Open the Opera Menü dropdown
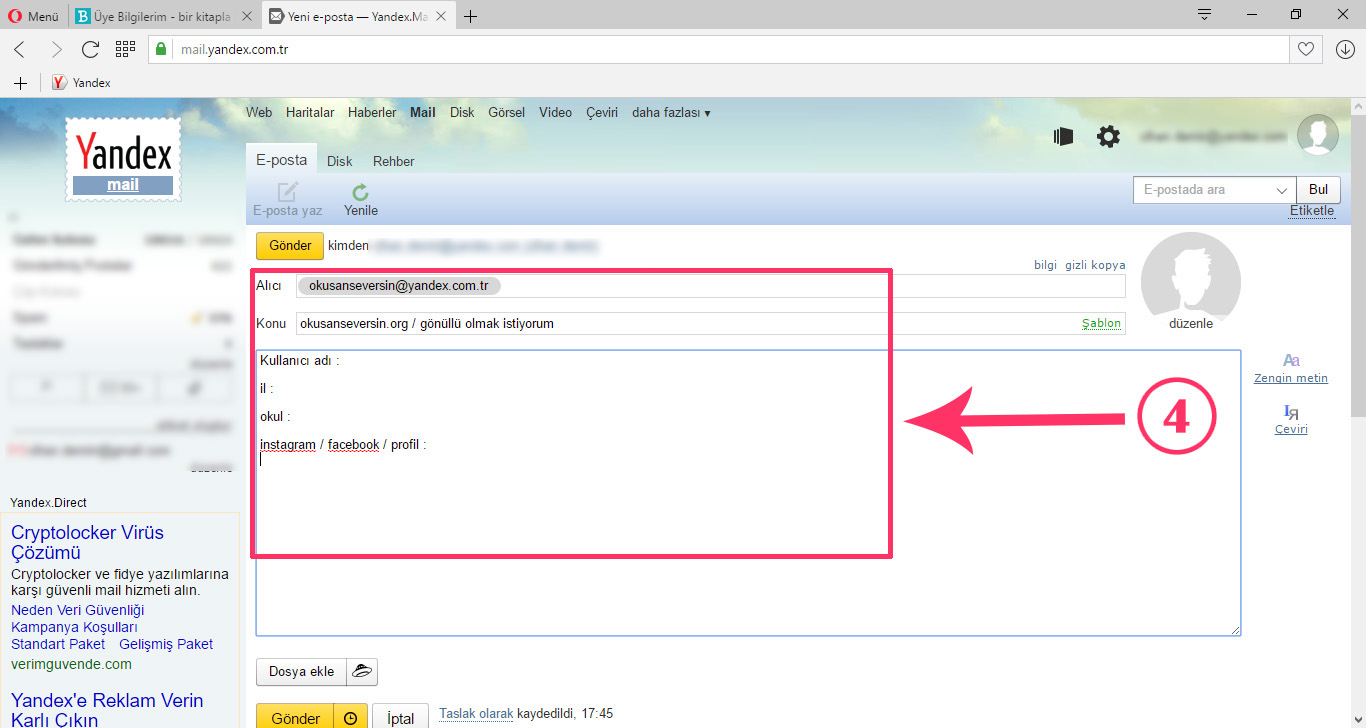Viewport: 1366px width, 728px height. (33, 16)
